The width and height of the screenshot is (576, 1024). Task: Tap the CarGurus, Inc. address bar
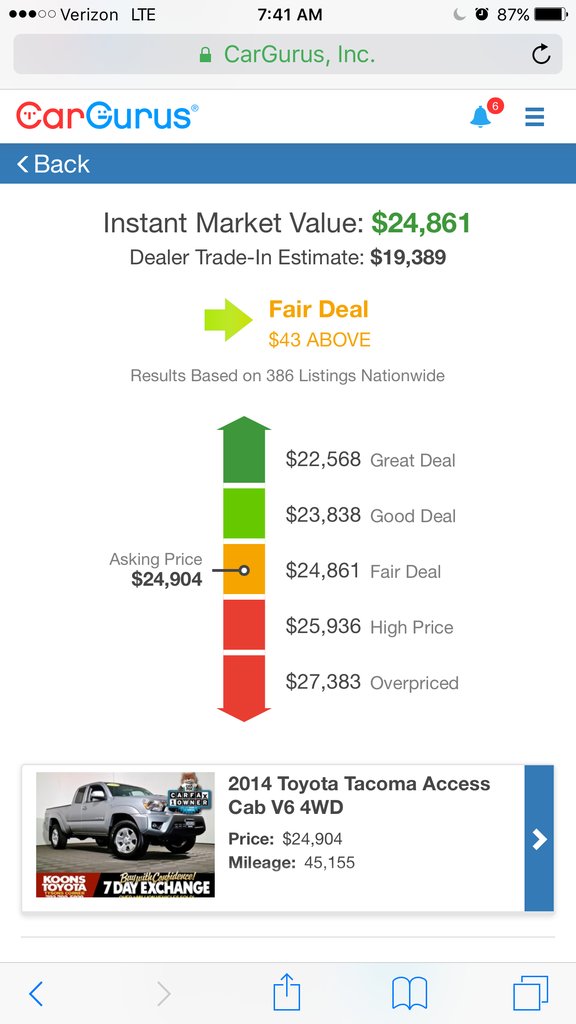[x=288, y=54]
